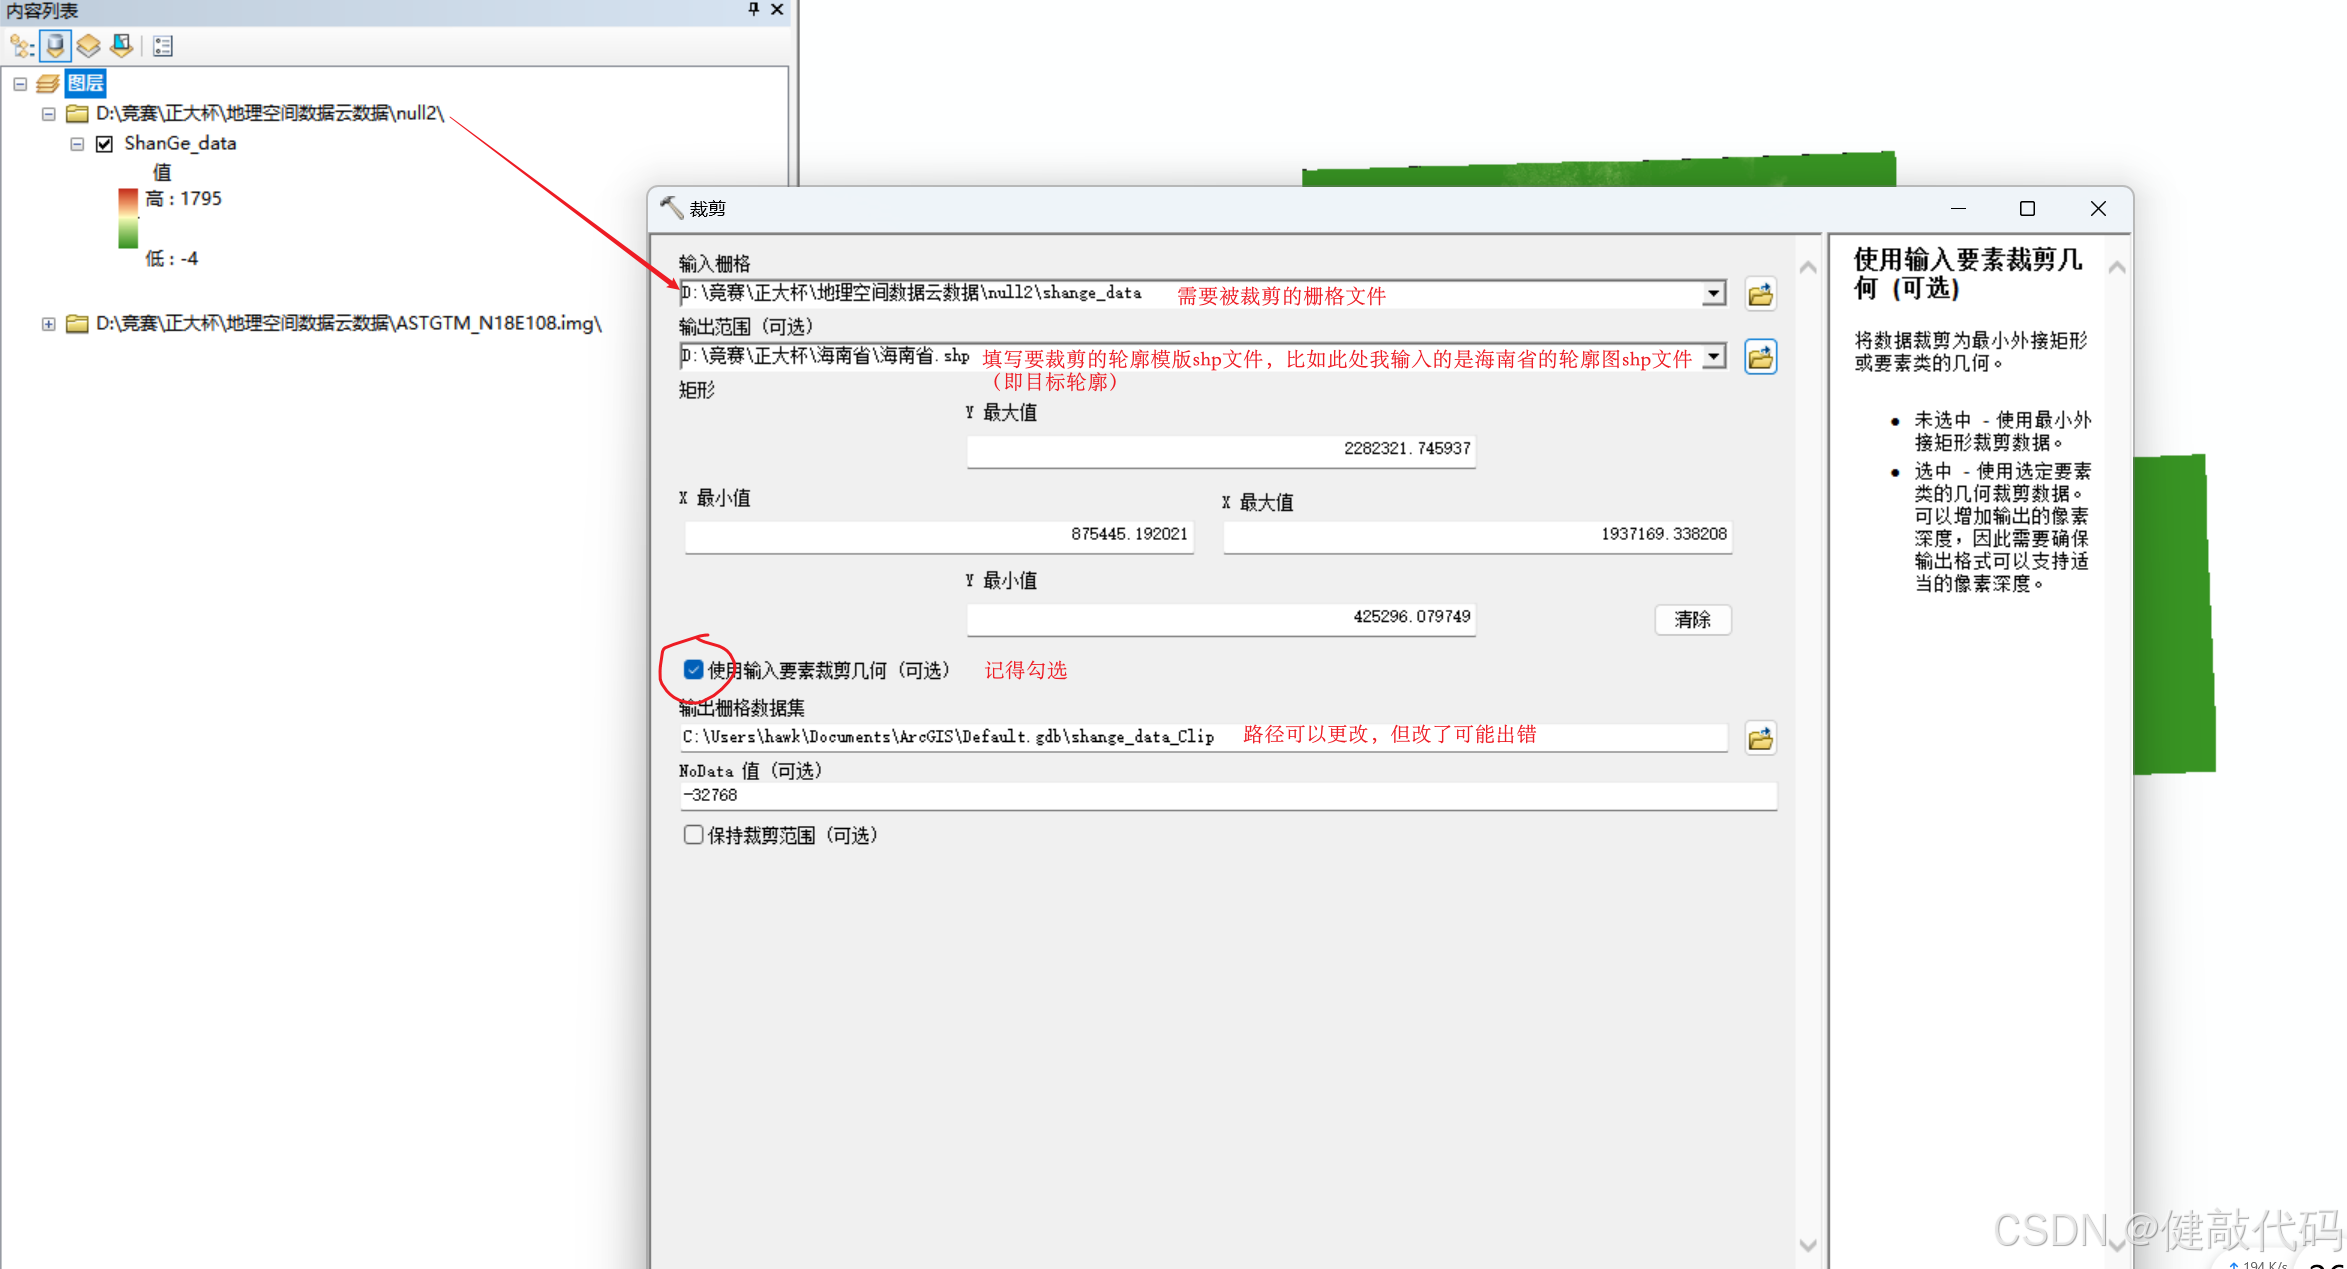Enable maintain clipping extent checkbox
2347x1269 pixels.
click(693, 835)
